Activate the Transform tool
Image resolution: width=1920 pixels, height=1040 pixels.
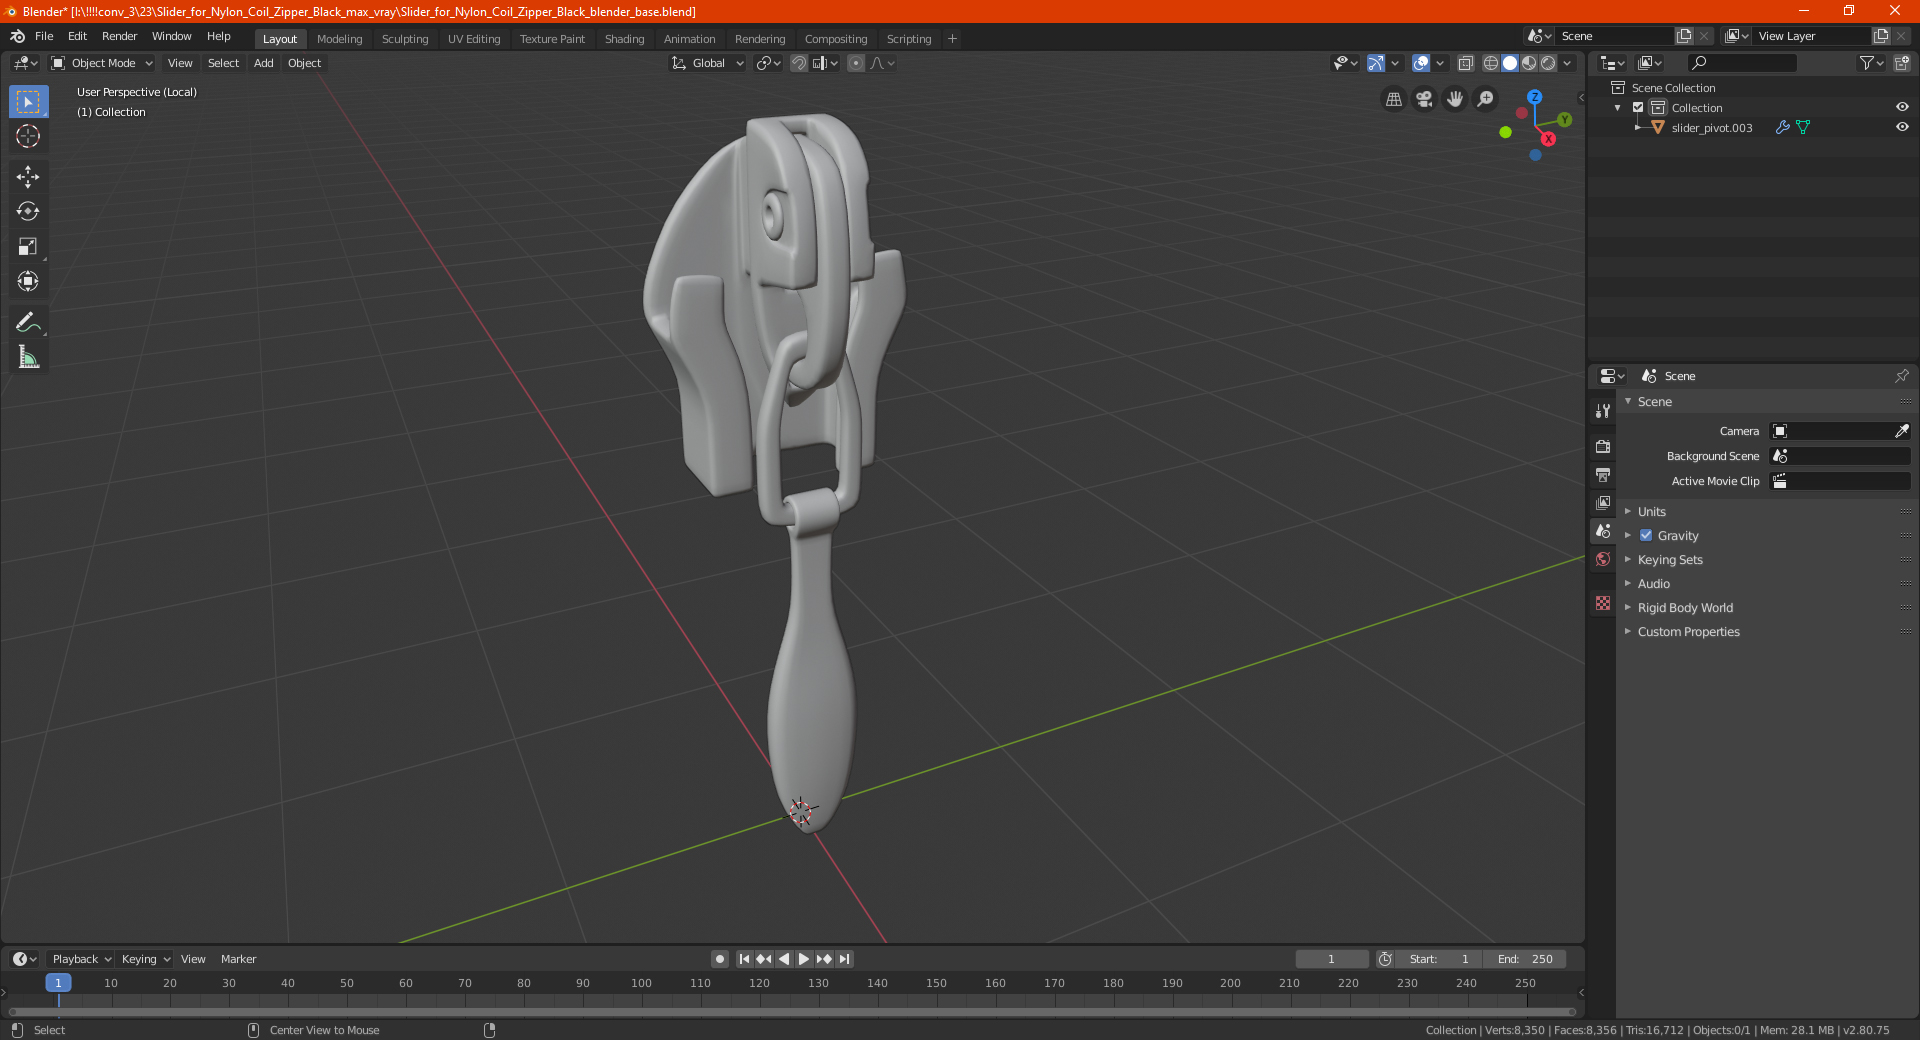(x=28, y=281)
